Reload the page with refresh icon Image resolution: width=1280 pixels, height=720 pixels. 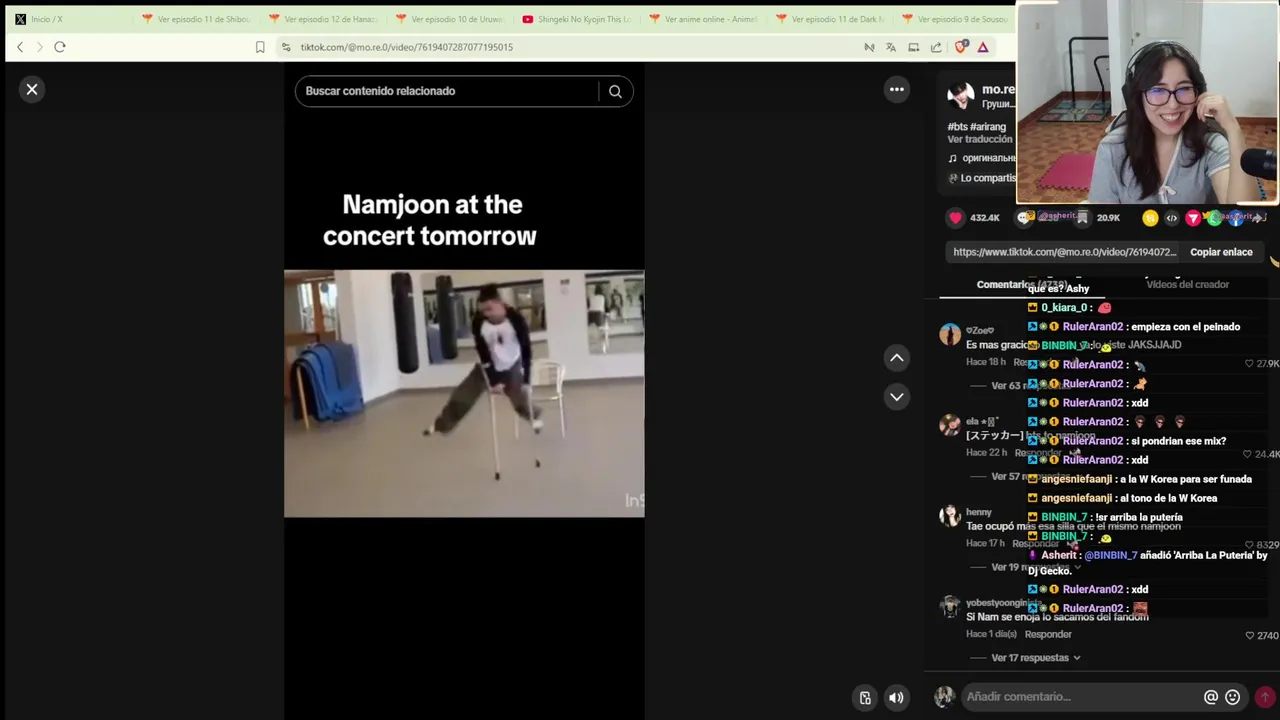coord(60,47)
